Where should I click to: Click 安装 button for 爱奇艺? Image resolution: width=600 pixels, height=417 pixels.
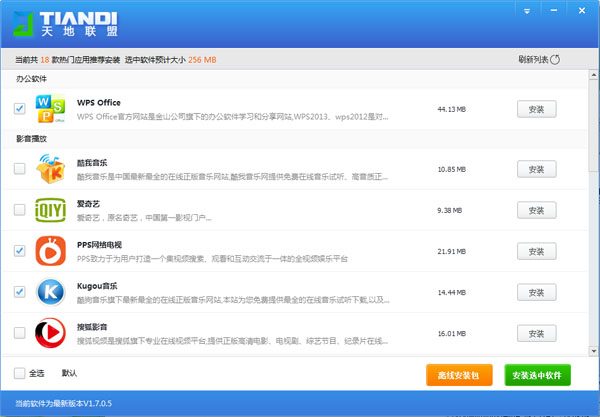536,210
